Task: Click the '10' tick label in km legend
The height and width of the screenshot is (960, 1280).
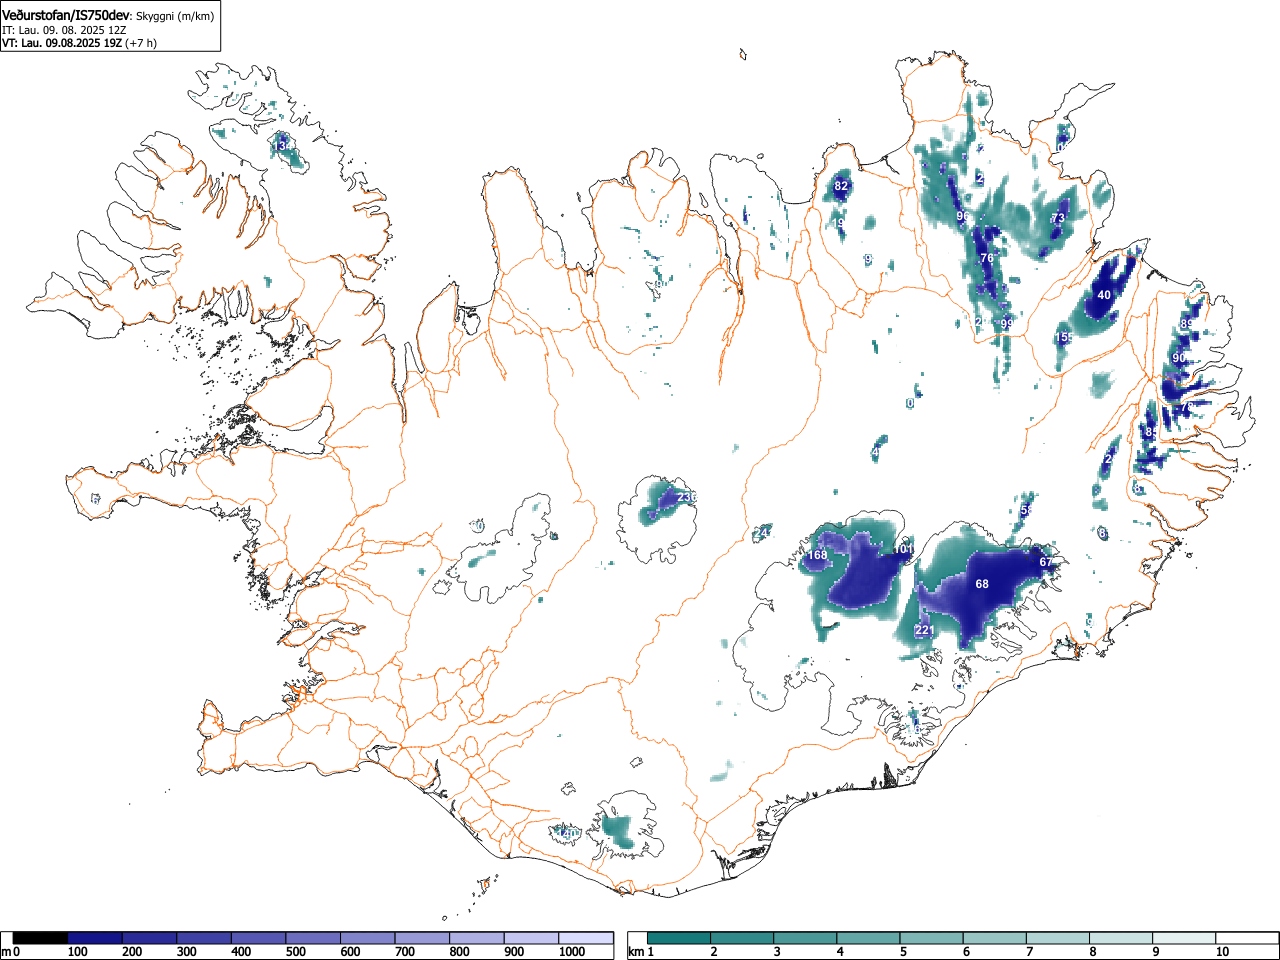Action: coord(1222,952)
